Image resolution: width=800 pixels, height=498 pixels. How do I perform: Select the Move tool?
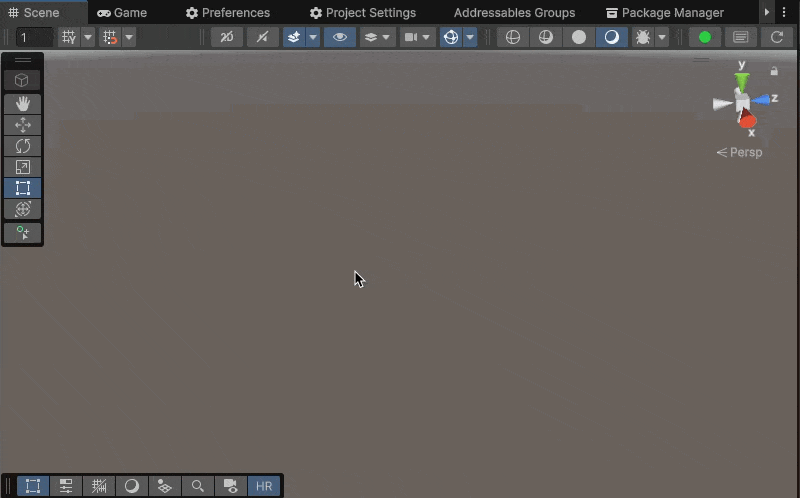pyautogui.click(x=23, y=125)
